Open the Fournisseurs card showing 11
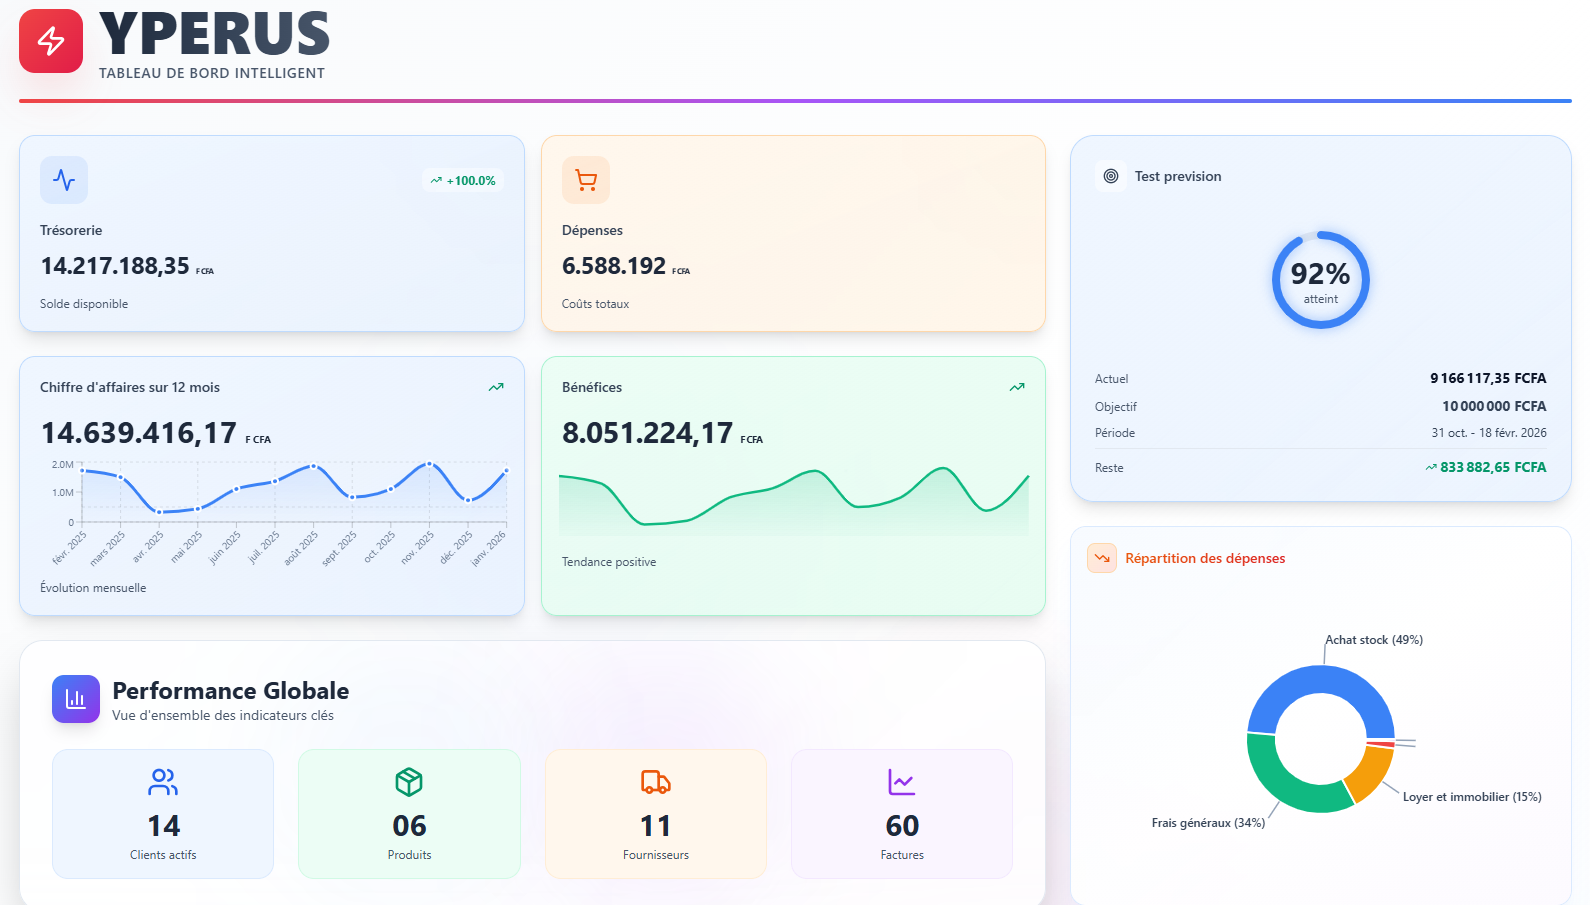The width and height of the screenshot is (1590, 905). point(656,814)
